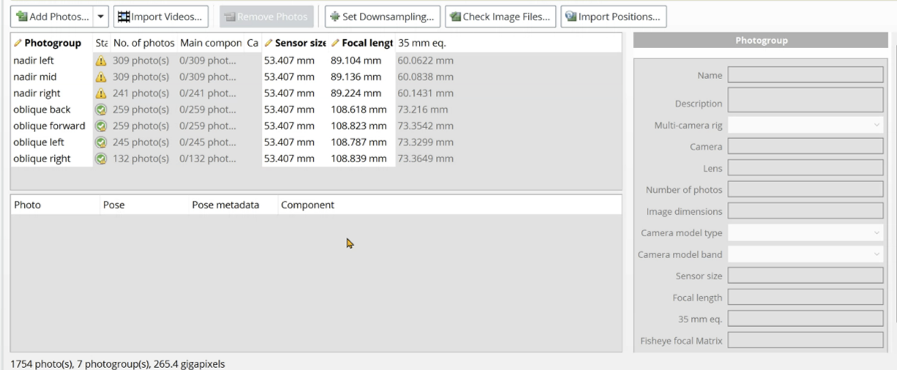Image resolution: width=897 pixels, height=370 pixels.
Task: Open the Camera model type dropdown
Action: coord(805,233)
